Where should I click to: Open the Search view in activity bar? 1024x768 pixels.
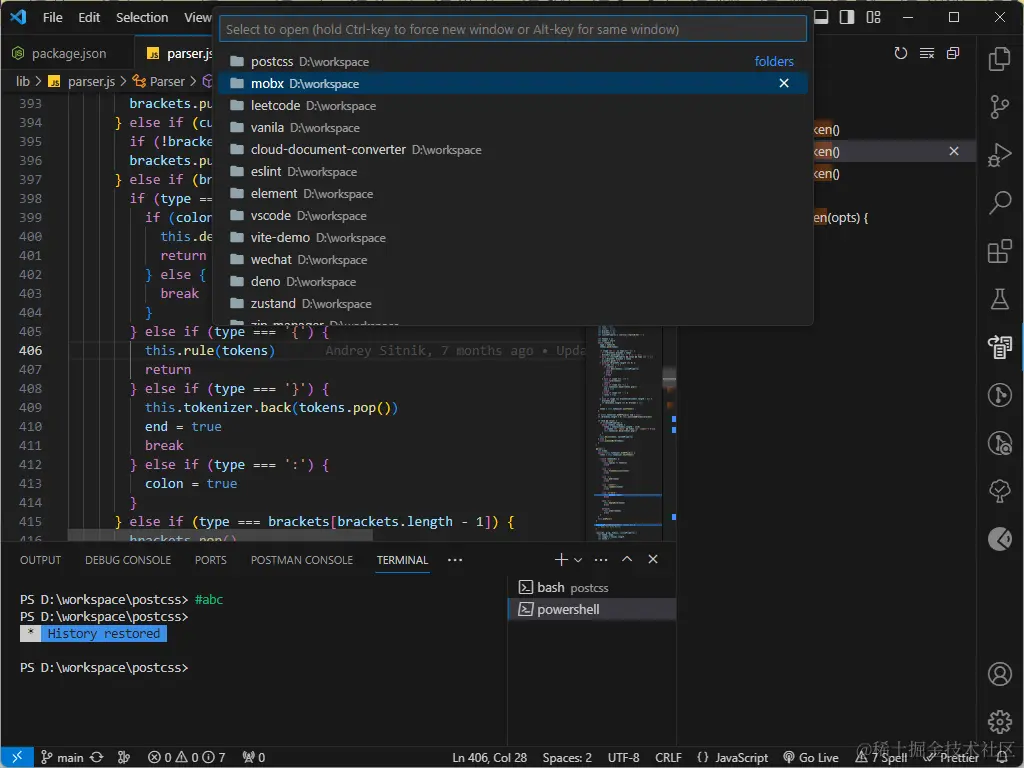[x=999, y=203]
